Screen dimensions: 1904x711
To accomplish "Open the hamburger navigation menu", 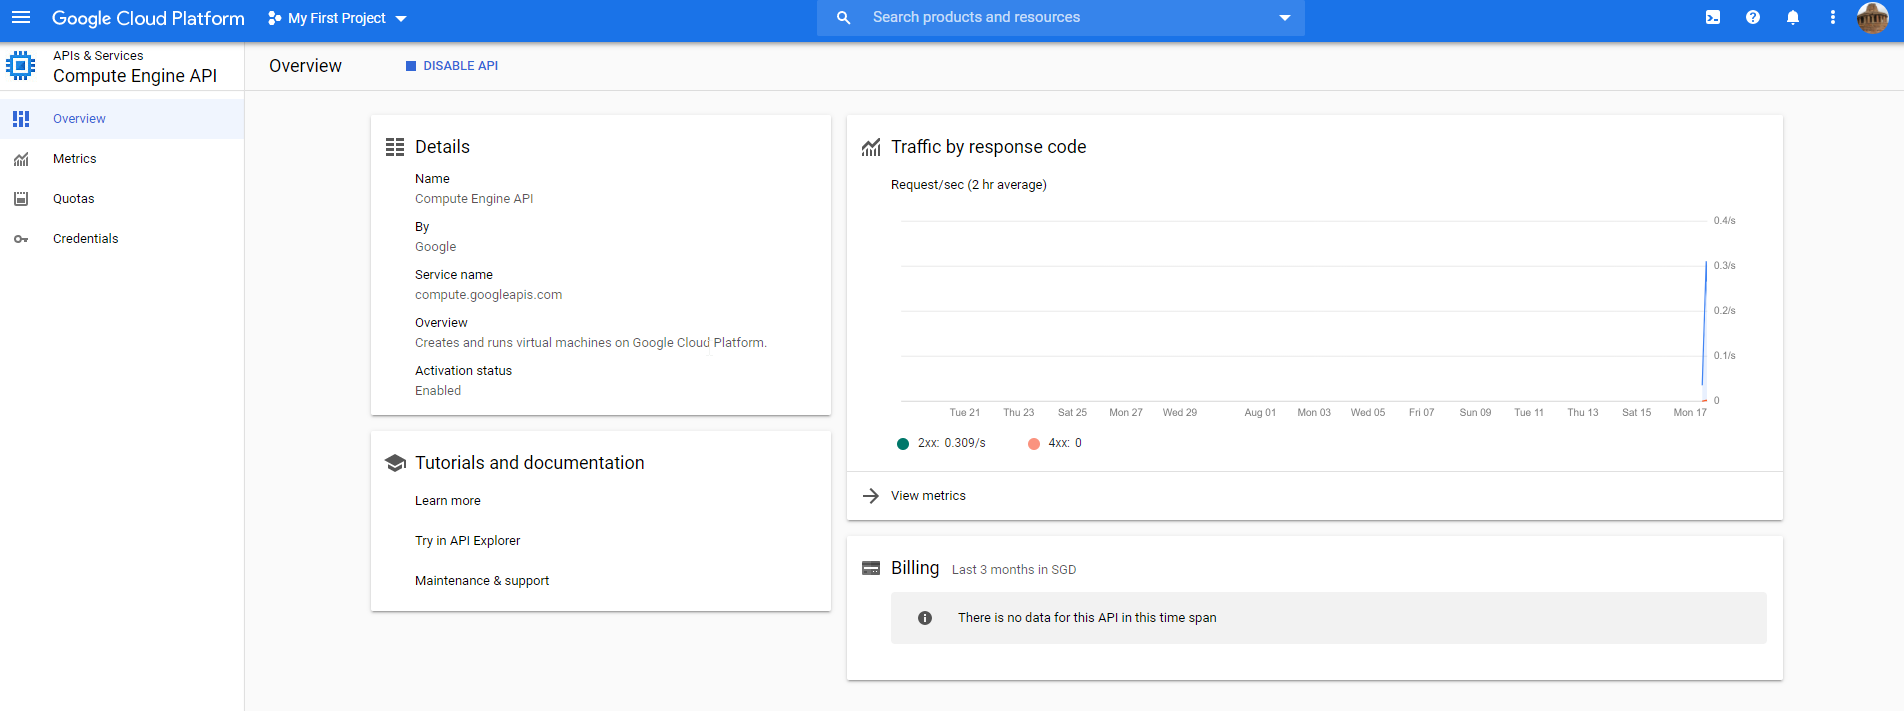I will pyautogui.click(x=21, y=18).
